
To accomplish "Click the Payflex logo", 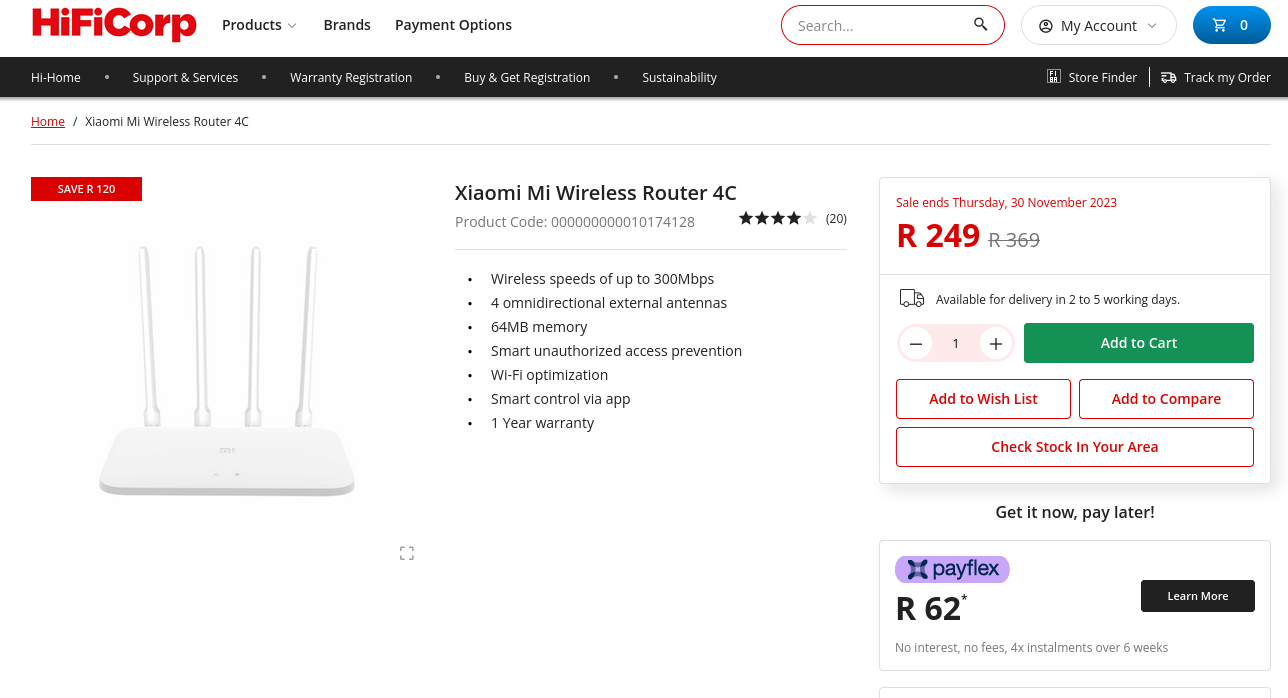I will click(952, 570).
